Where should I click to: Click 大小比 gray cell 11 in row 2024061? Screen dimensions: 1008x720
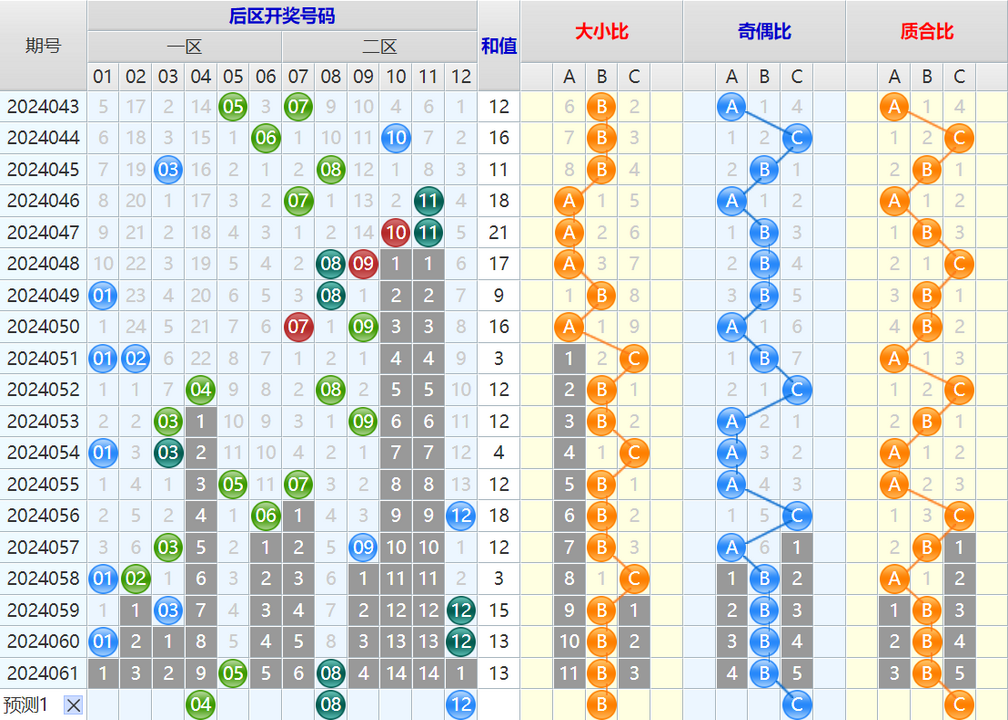(x=569, y=673)
